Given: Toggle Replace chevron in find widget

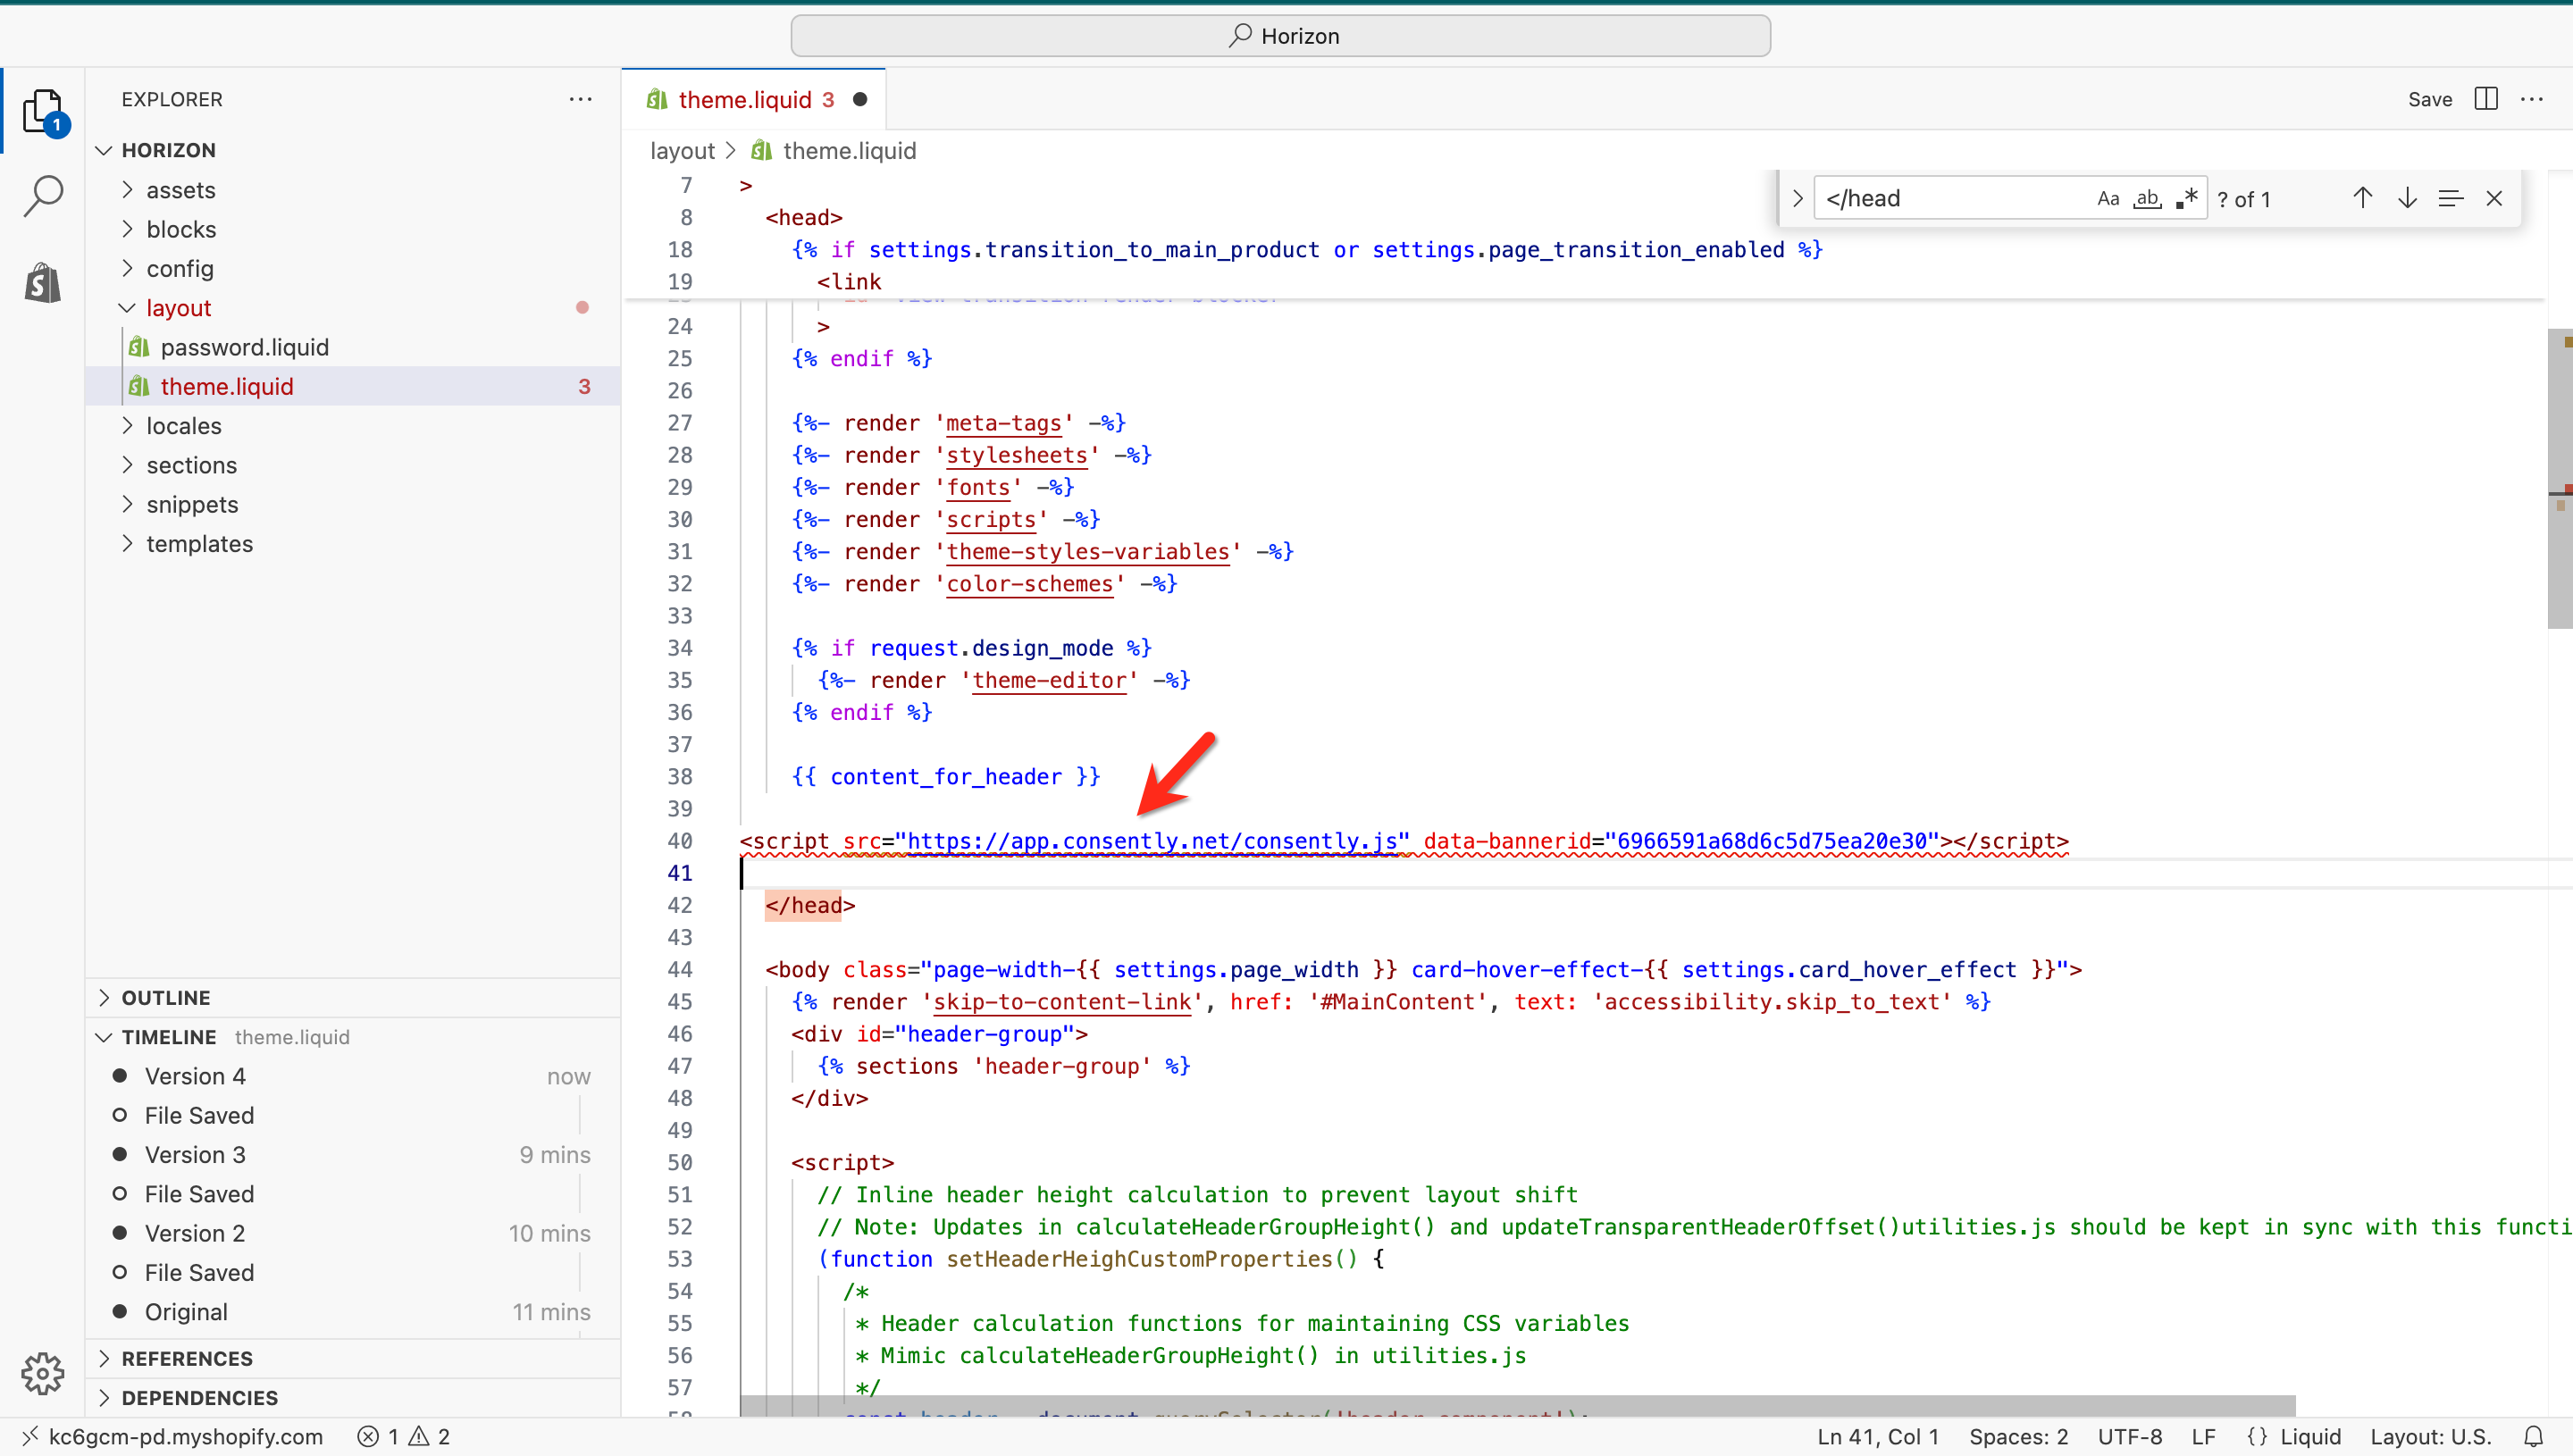Looking at the screenshot, I should 1797,198.
